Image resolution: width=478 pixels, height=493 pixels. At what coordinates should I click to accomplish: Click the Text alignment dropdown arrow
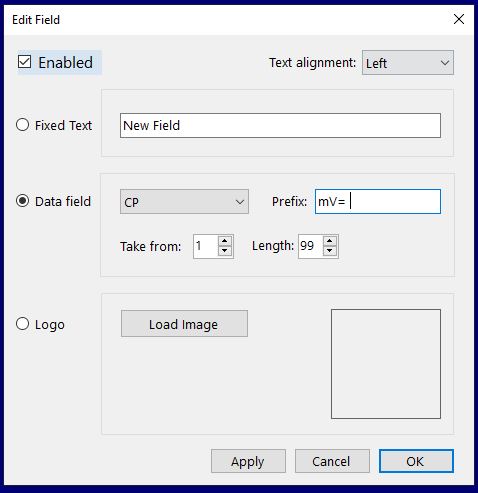[445, 63]
